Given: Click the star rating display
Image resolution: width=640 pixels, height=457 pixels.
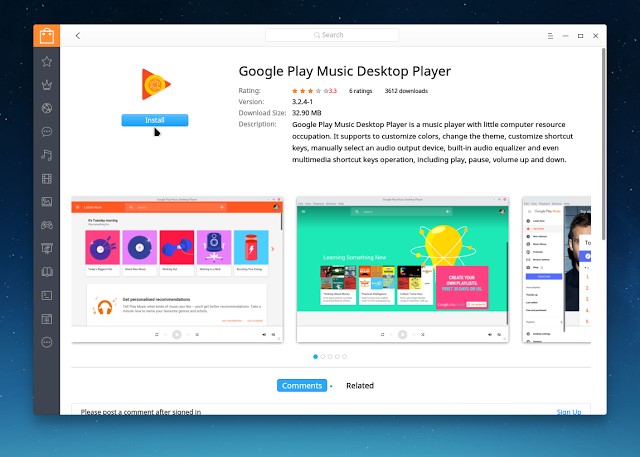Looking at the screenshot, I should pos(308,91).
